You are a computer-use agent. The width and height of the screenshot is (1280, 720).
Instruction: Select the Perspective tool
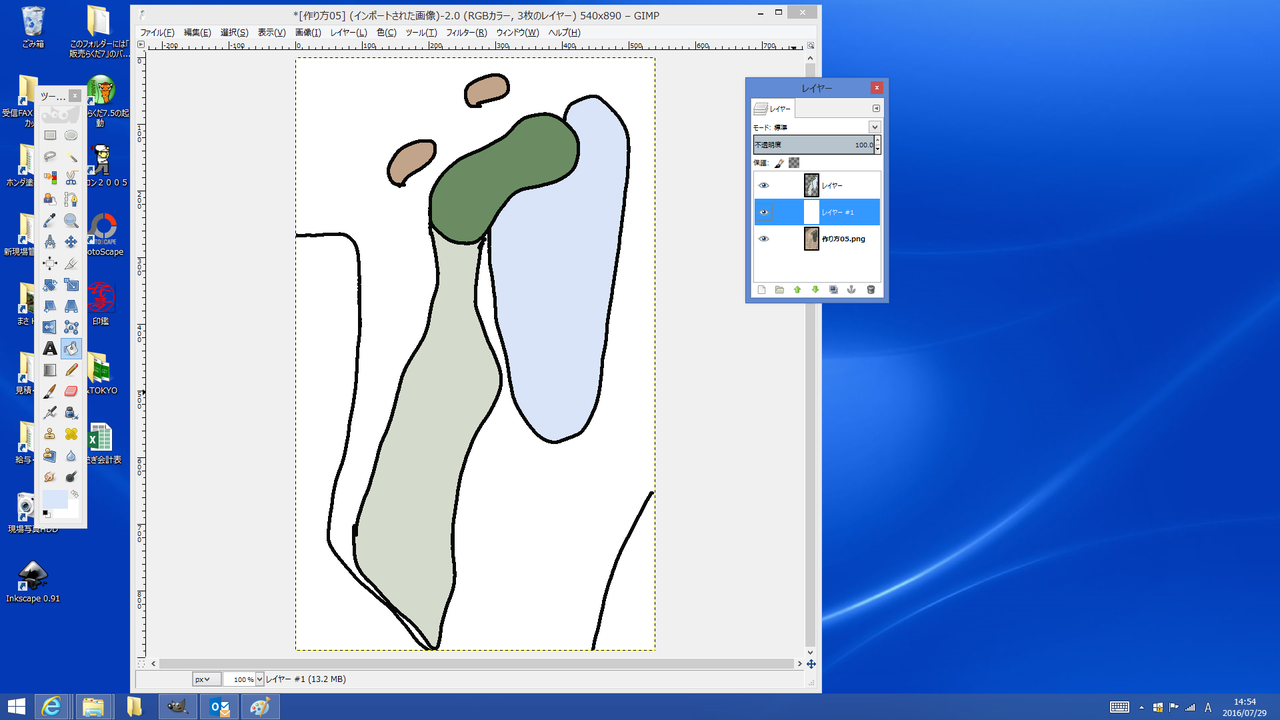click(x=71, y=306)
